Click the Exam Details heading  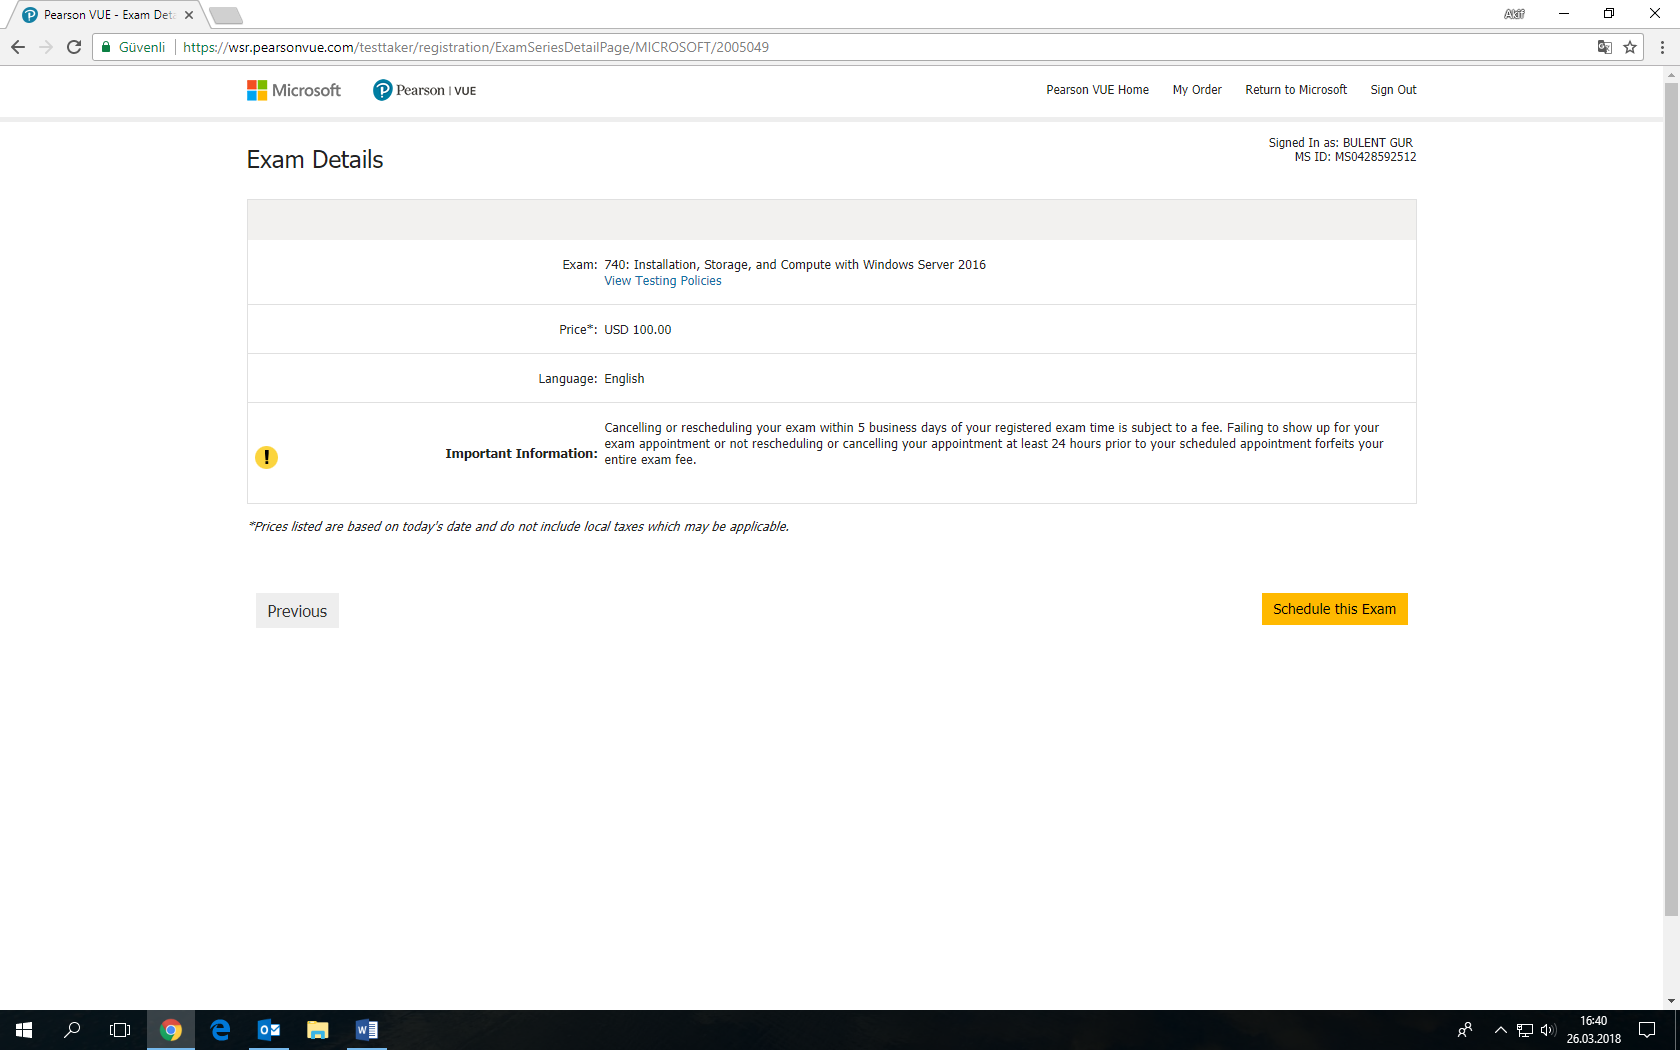click(315, 160)
